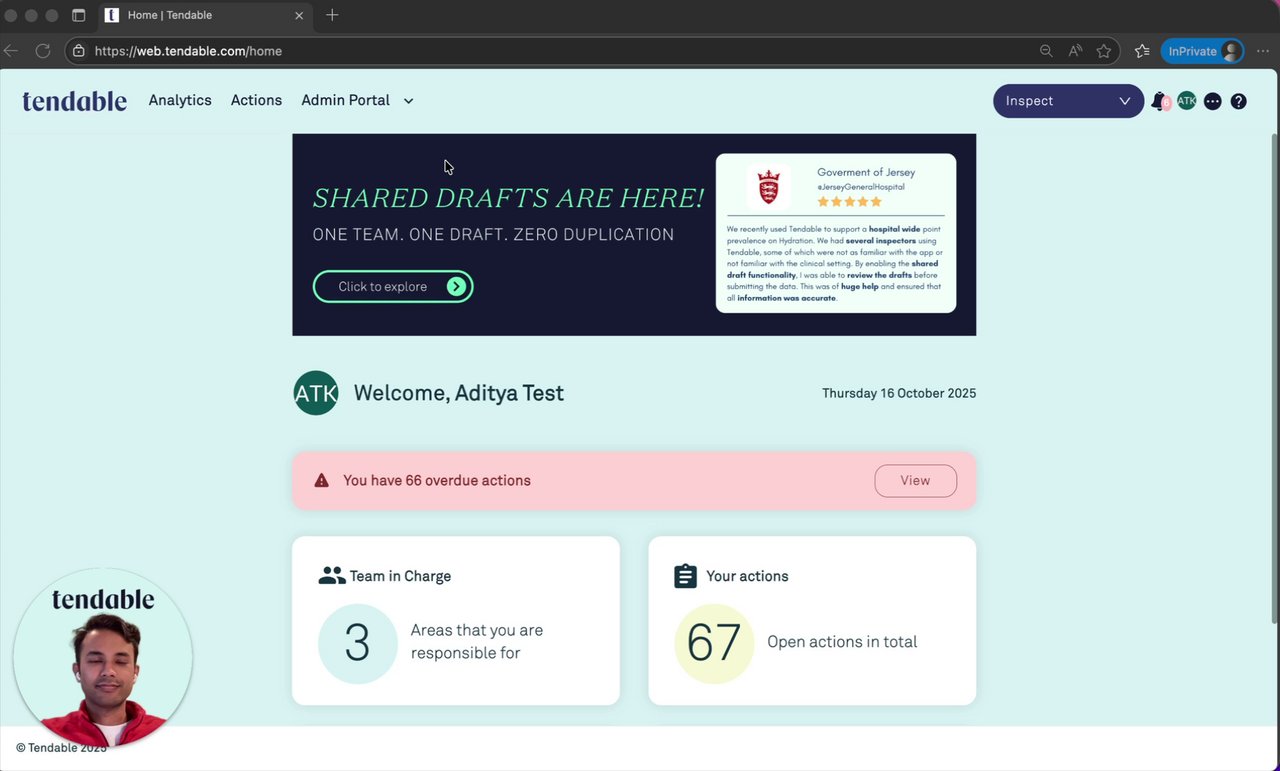Open the Your actions card
1280x771 pixels.
pos(812,621)
